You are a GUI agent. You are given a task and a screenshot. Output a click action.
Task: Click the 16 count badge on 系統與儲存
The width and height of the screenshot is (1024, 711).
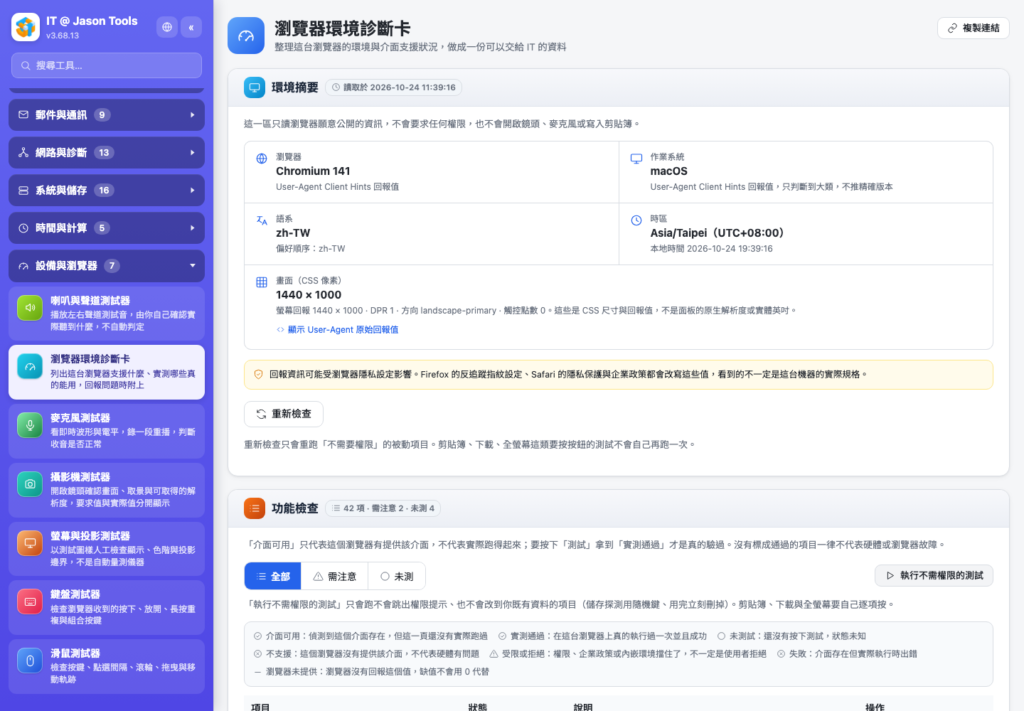[104, 191]
